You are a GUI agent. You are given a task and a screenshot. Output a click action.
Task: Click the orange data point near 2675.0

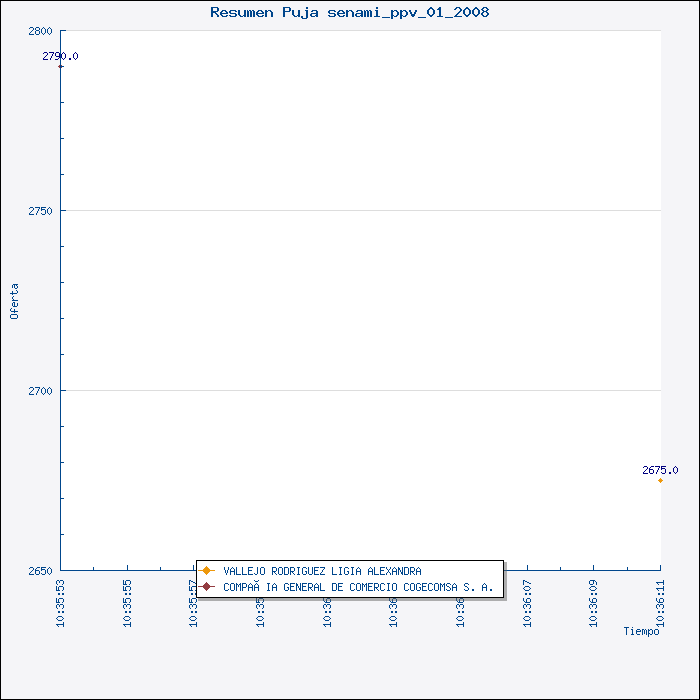[660, 481]
